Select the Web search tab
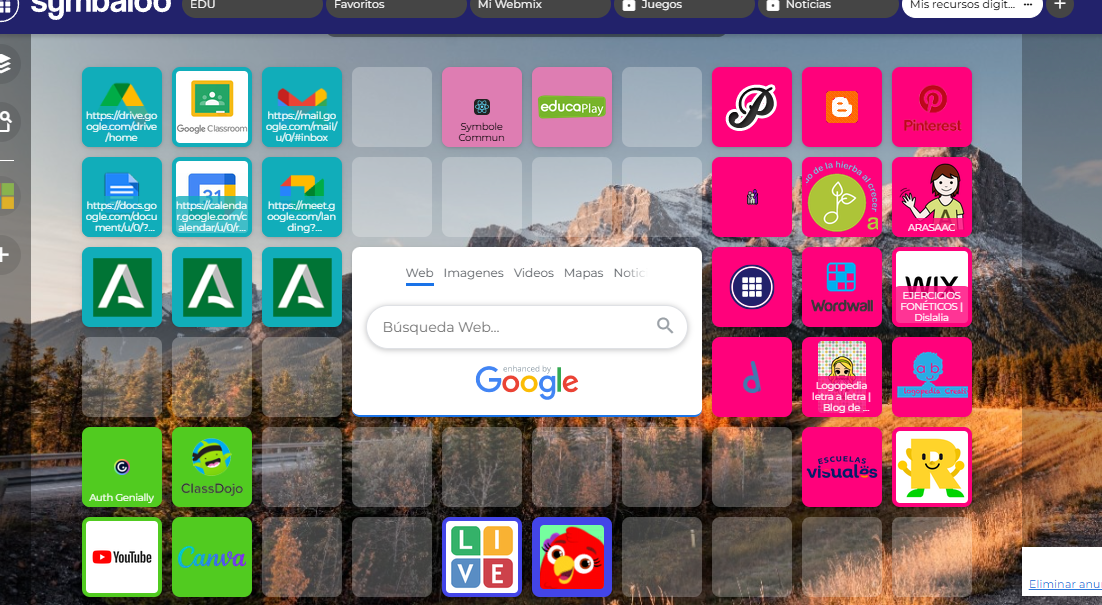 coord(420,273)
